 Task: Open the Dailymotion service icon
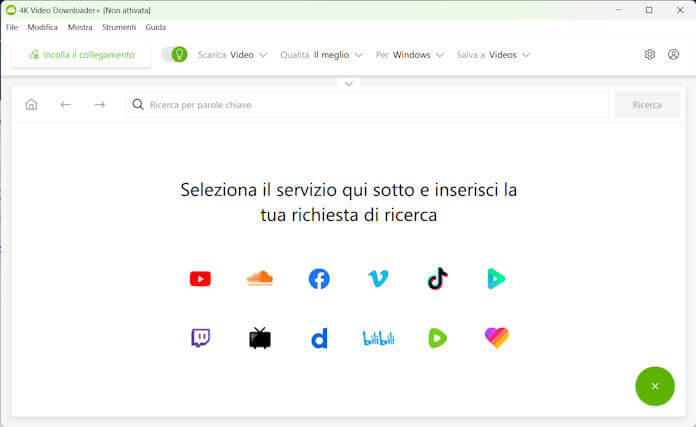coord(319,338)
